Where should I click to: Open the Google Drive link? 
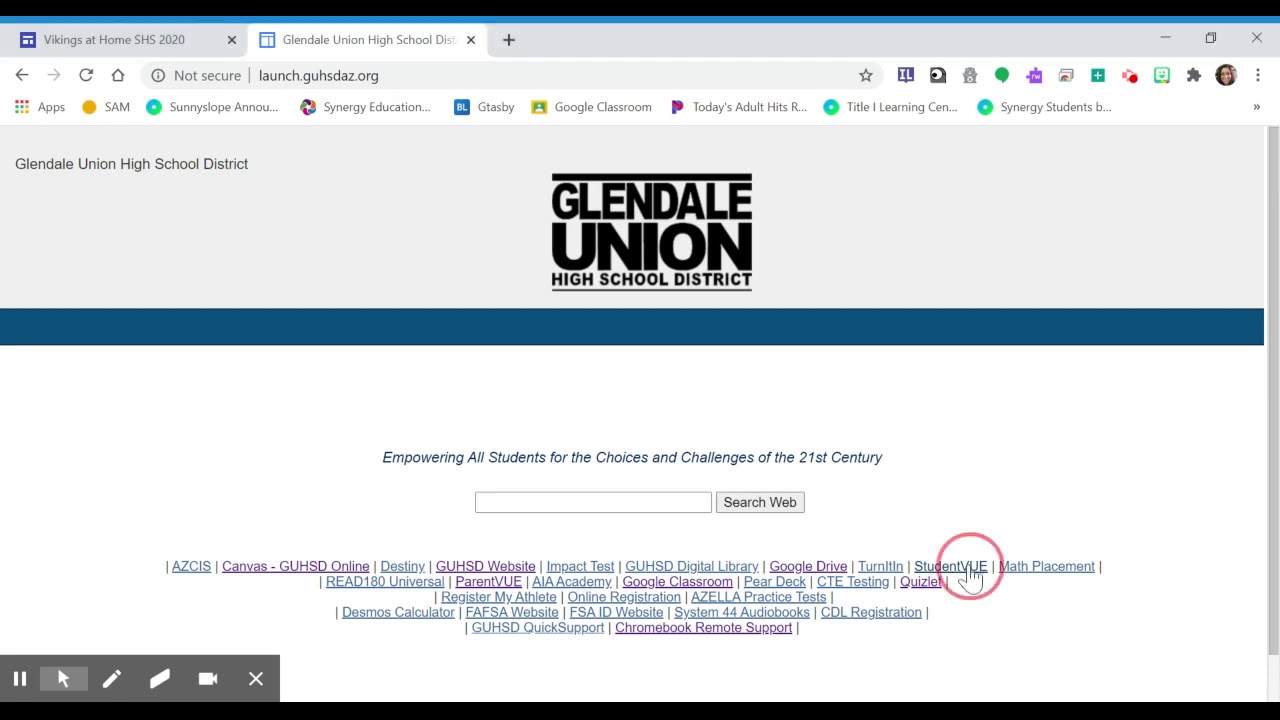pos(808,566)
